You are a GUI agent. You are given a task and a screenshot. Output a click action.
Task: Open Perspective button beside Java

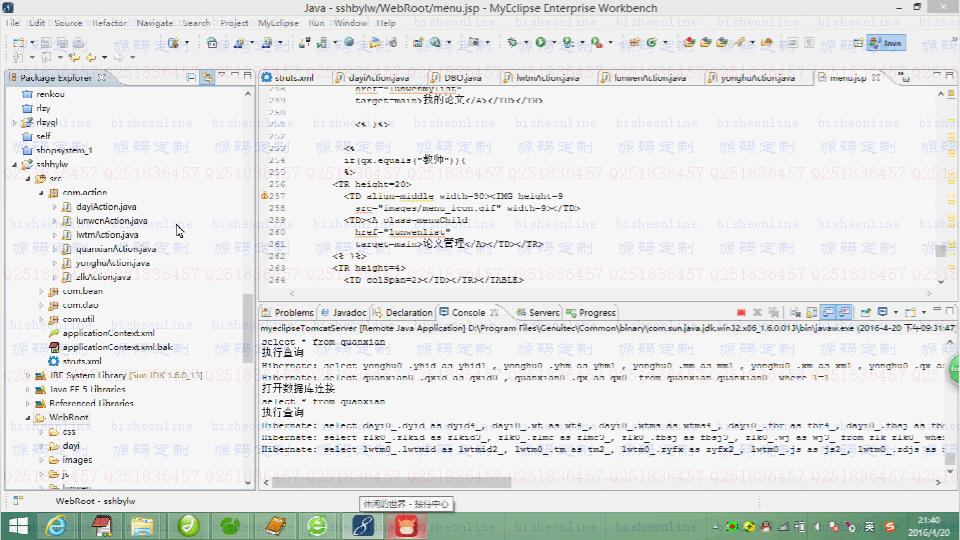[858, 43]
